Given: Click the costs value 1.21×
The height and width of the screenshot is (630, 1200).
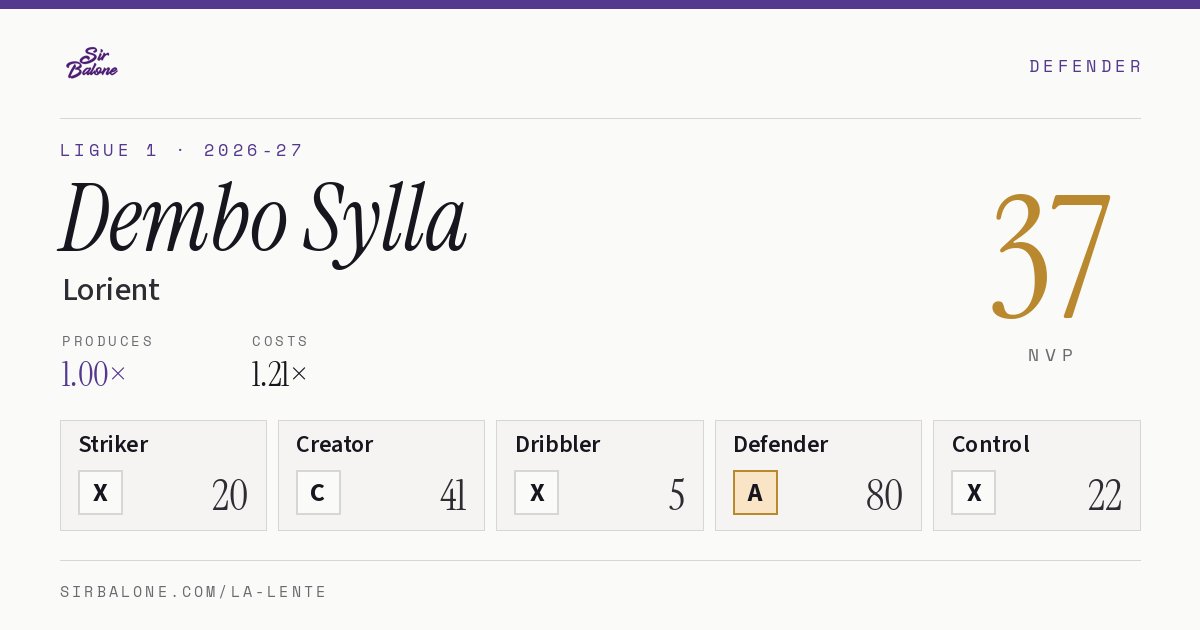Looking at the screenshot, I should point(280,374).
